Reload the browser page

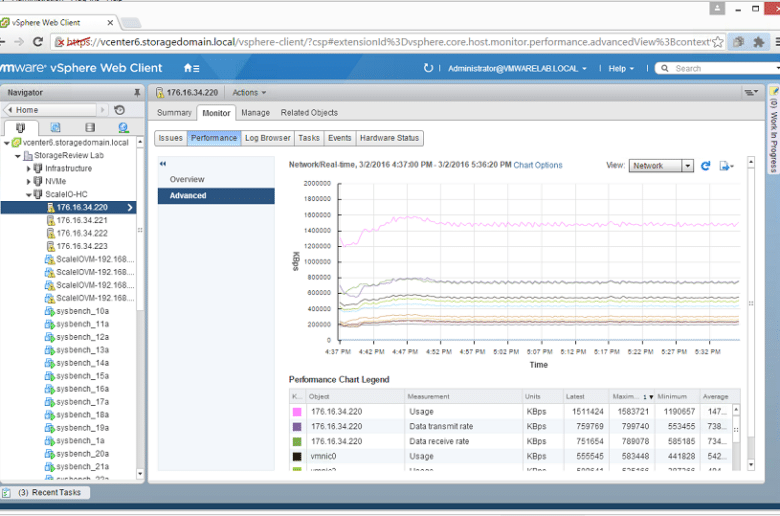coord(38,42)
